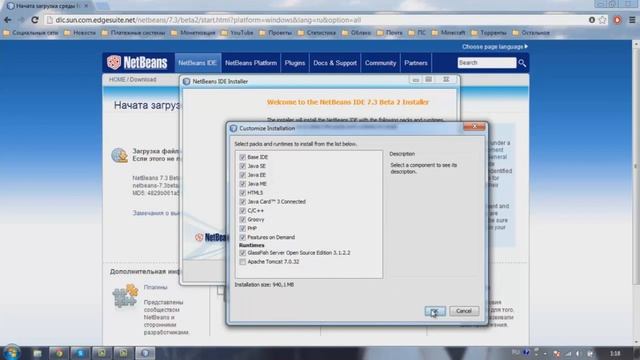Confirm selection with the OK button
The image size is (640, 360).
click(x=435, y=311)
